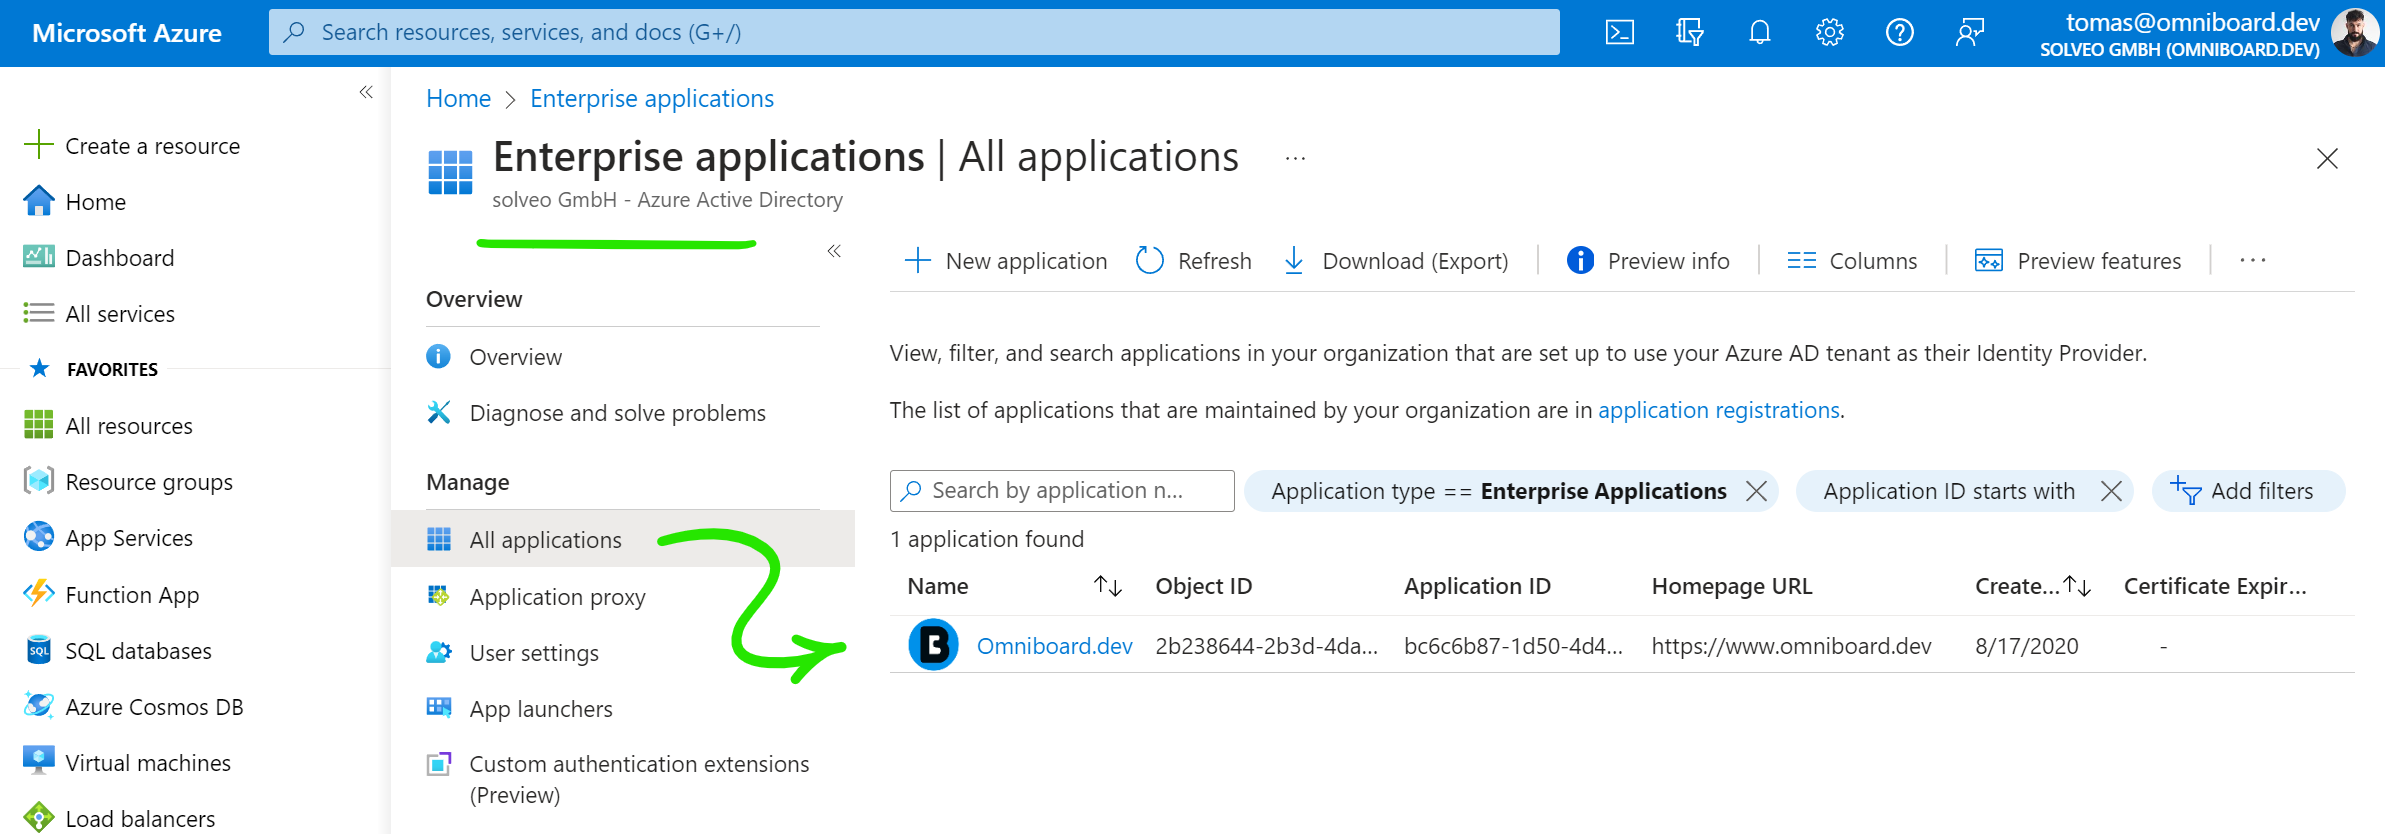Viewport: 2385px width, 834px height.
Task: Refresh the applications list
Action: (1194, 261)
